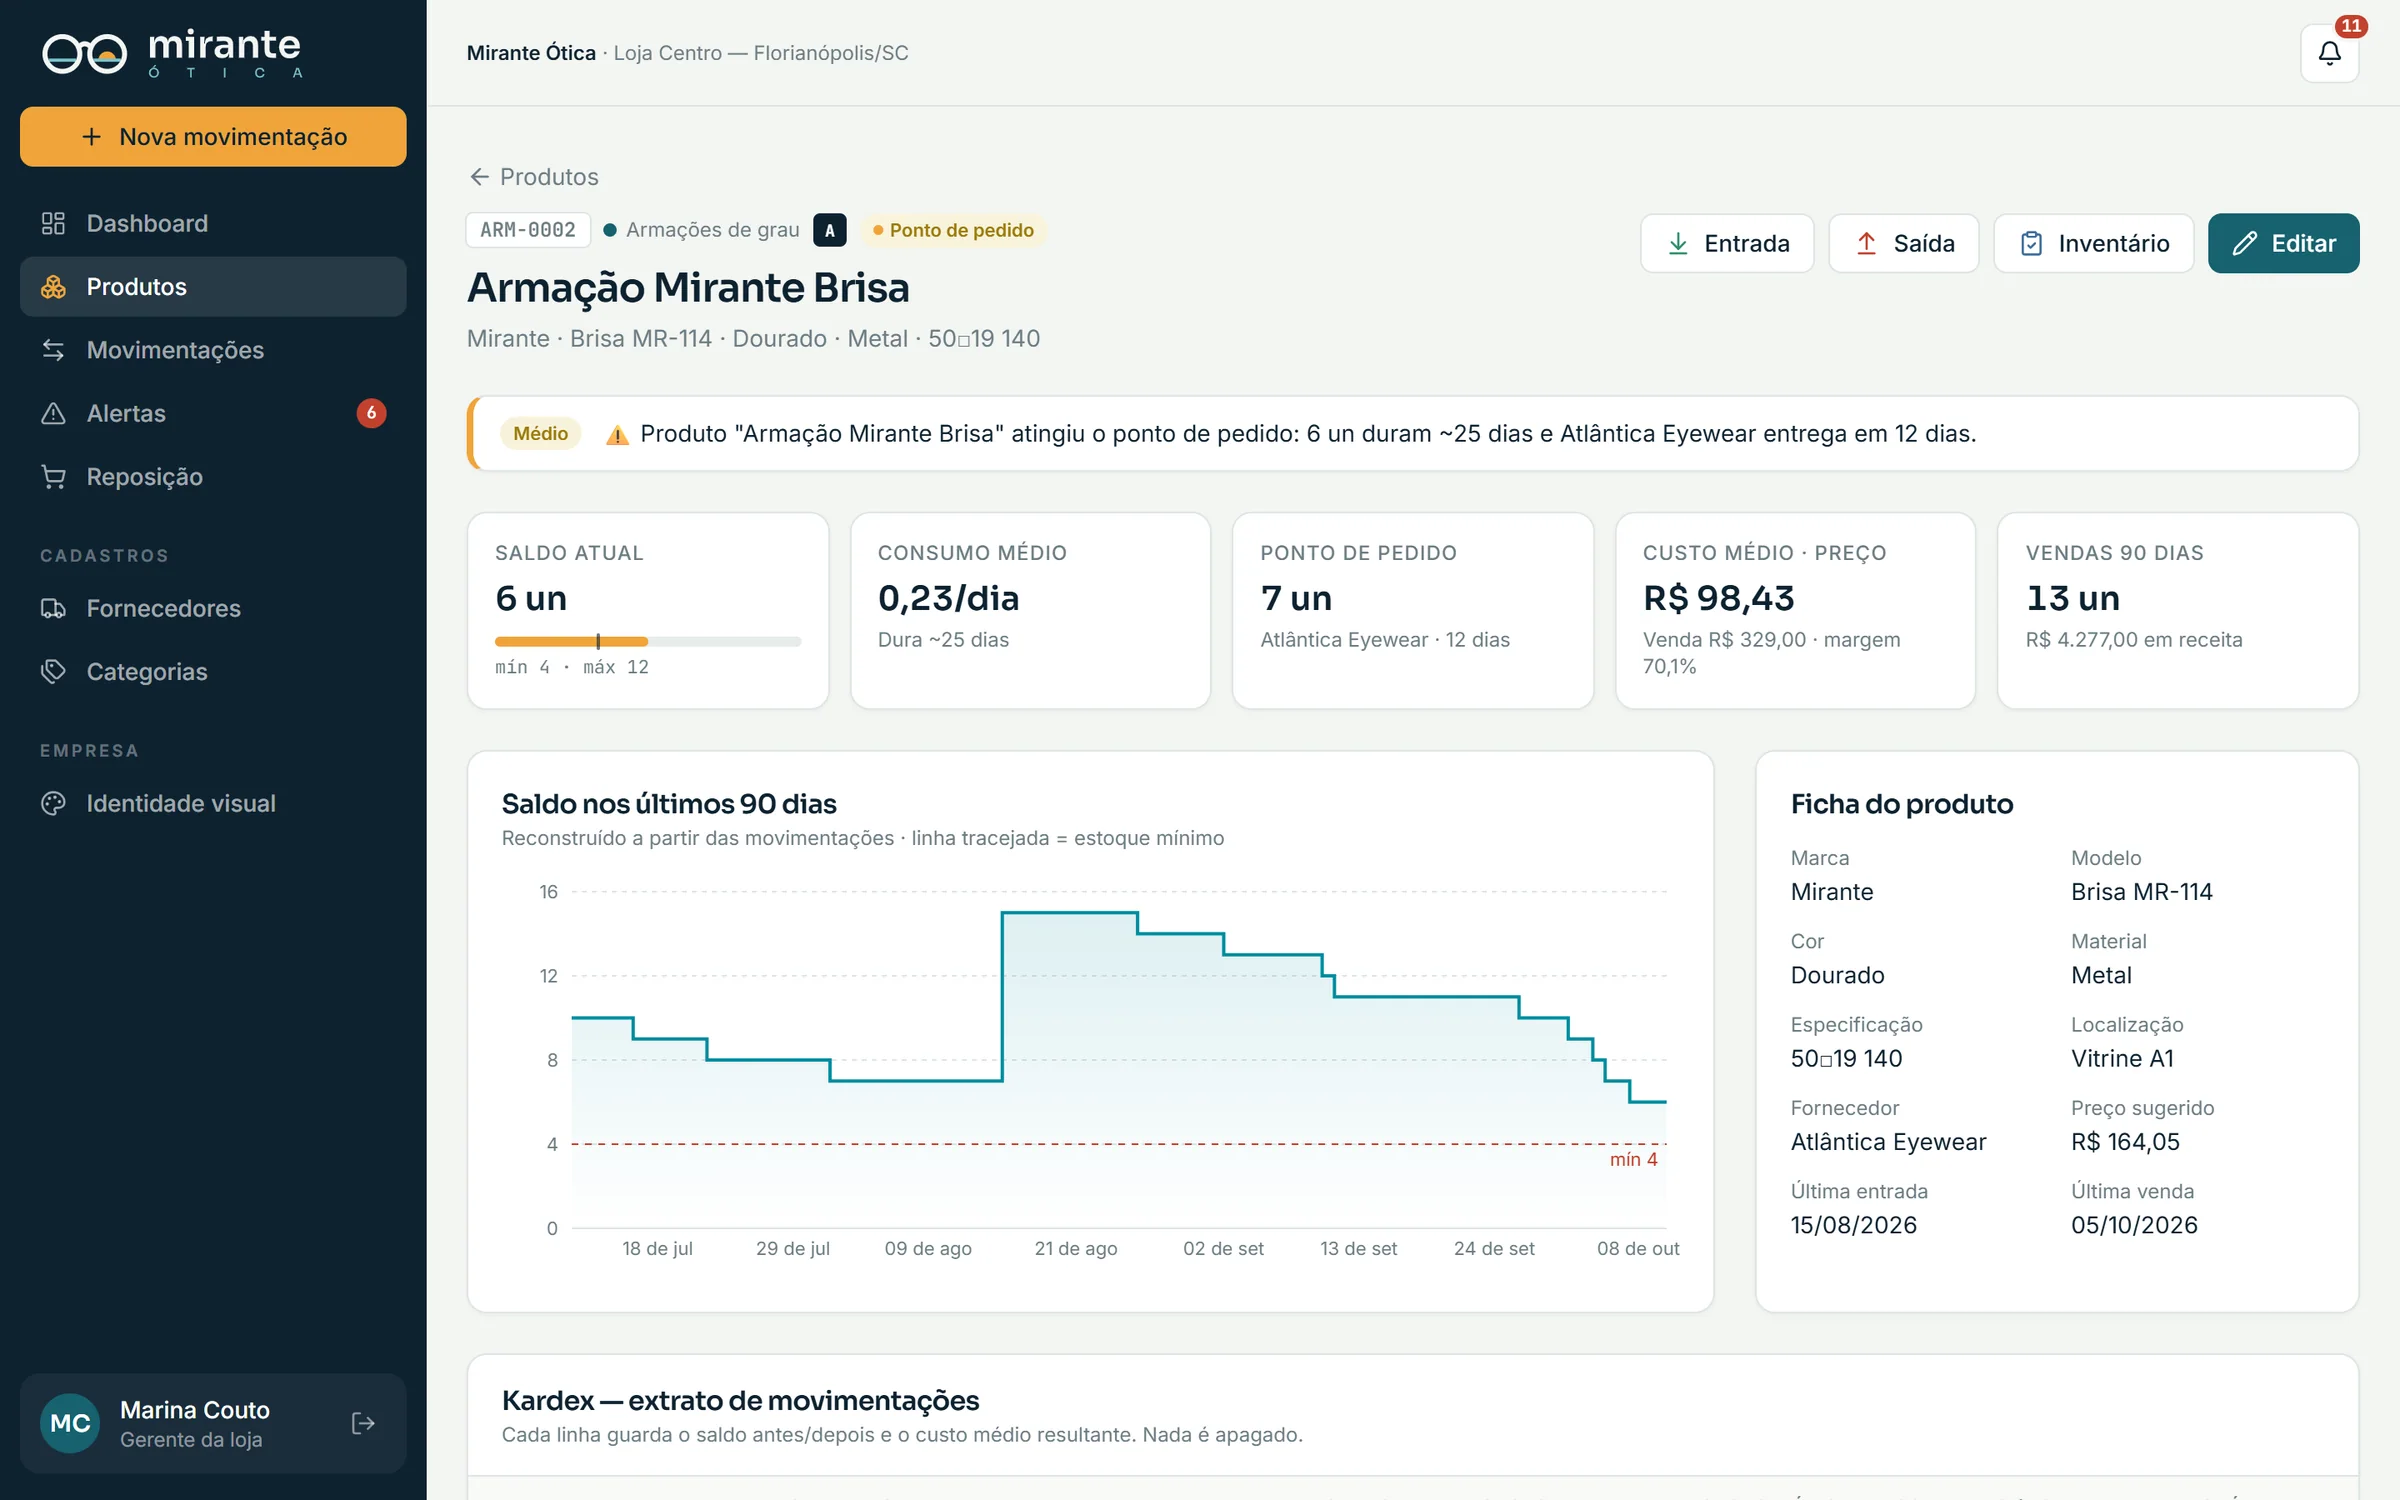The width and height of the screenshot is (2400, 1500).
Task: Go to Movimentações page
Action: pos(213,350)
